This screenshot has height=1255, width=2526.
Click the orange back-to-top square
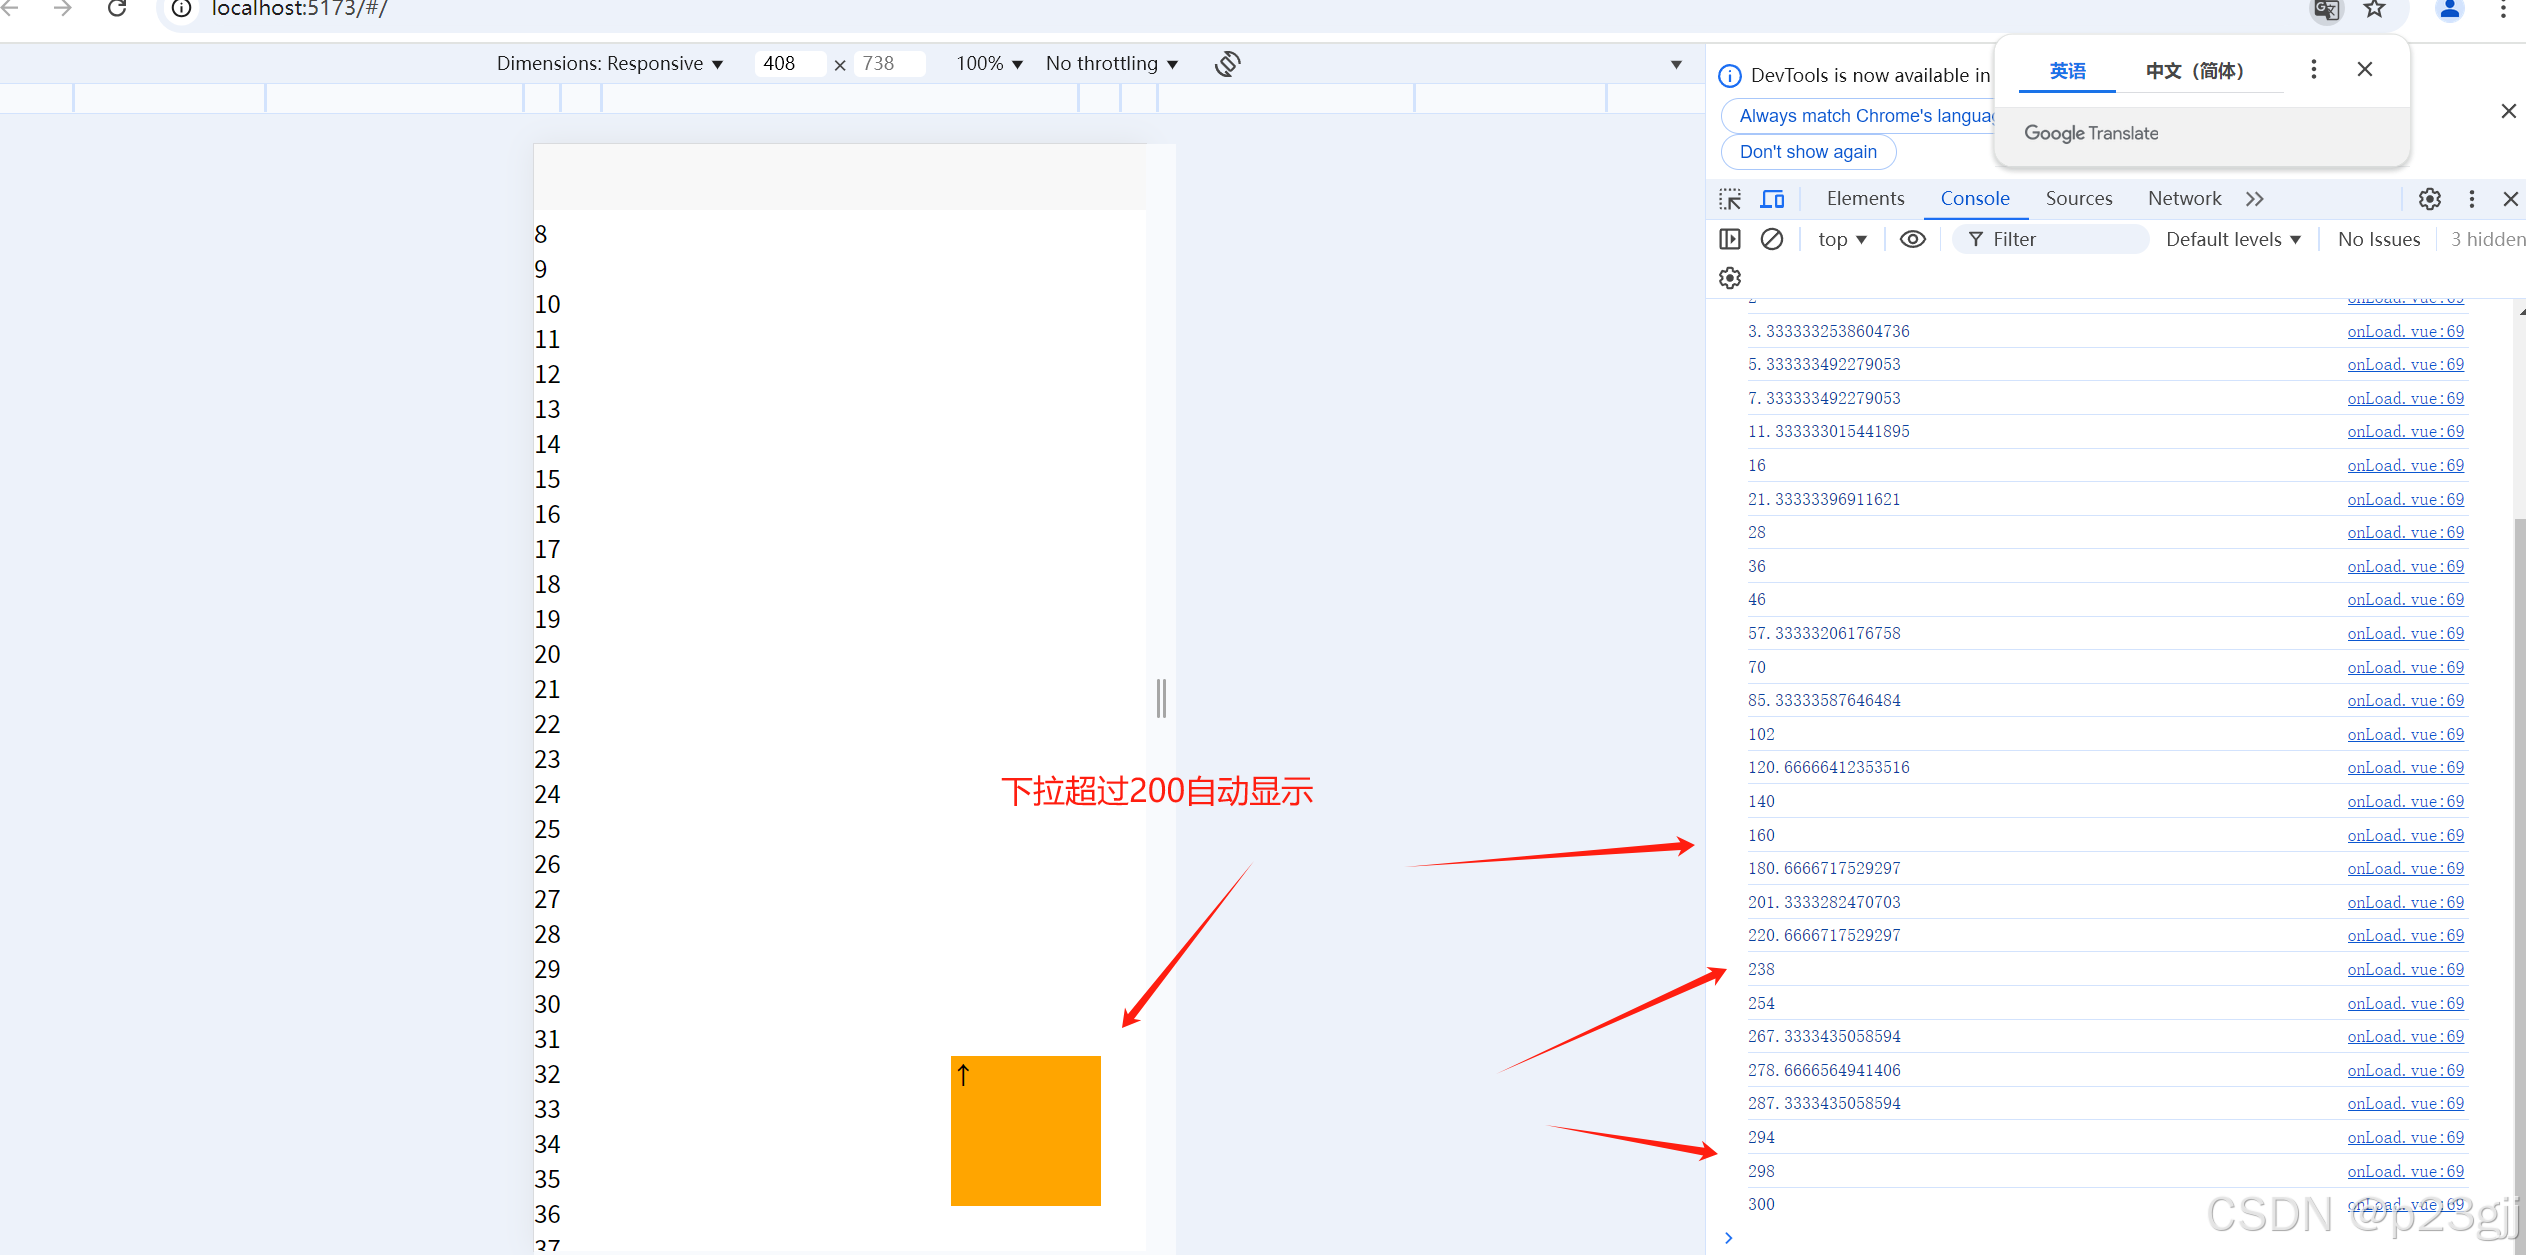(1025, 1131)
